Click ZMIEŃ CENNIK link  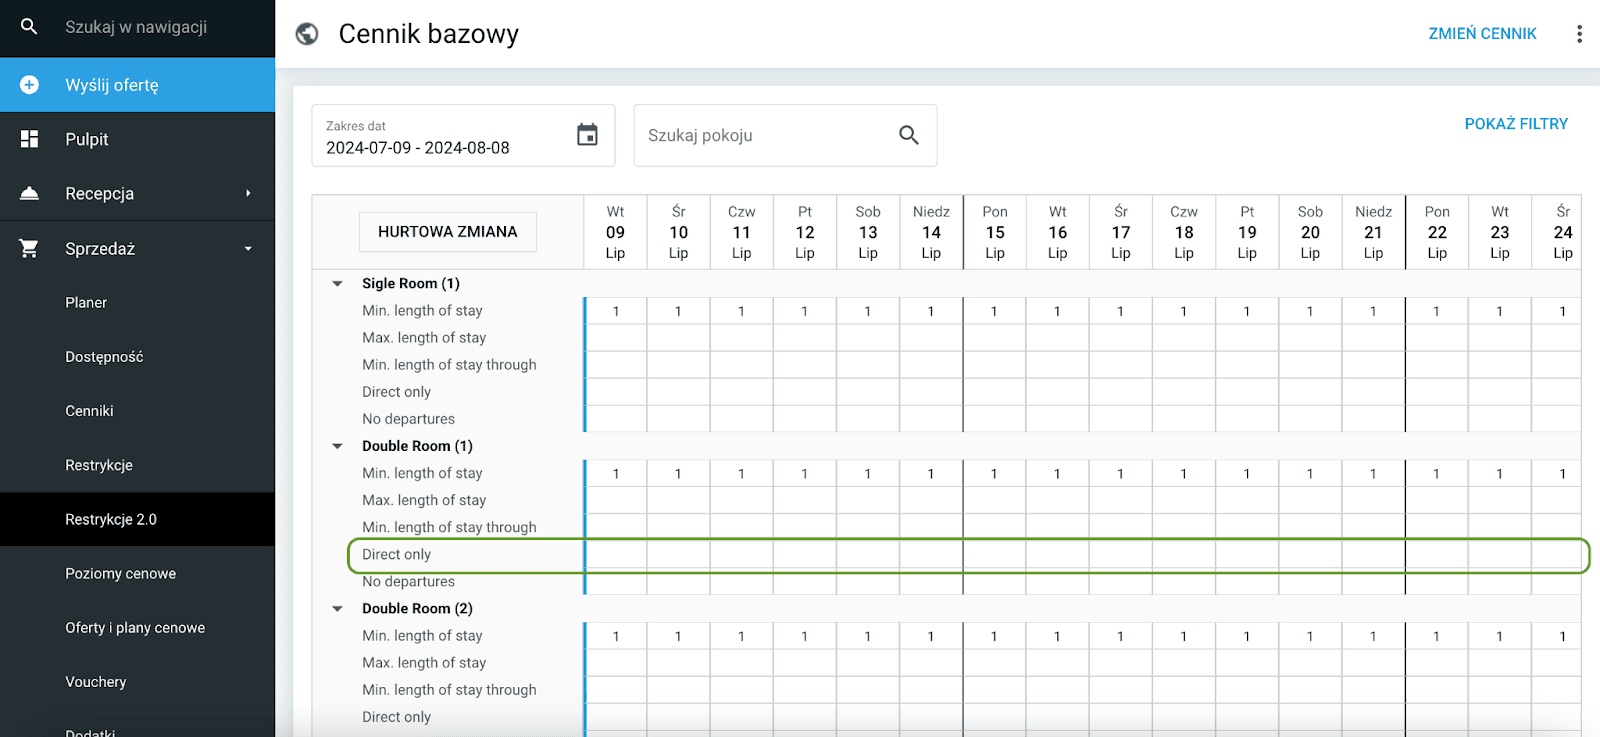1482,34
